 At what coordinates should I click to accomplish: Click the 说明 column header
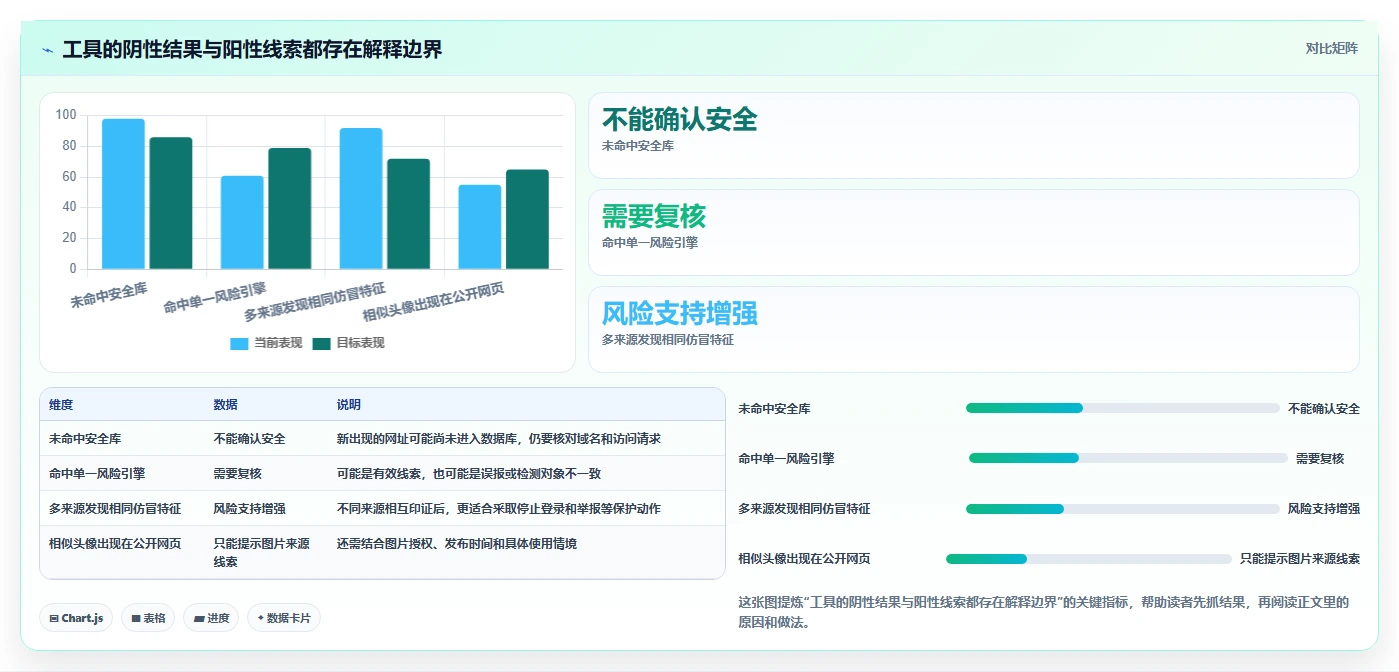coord(349,405)
